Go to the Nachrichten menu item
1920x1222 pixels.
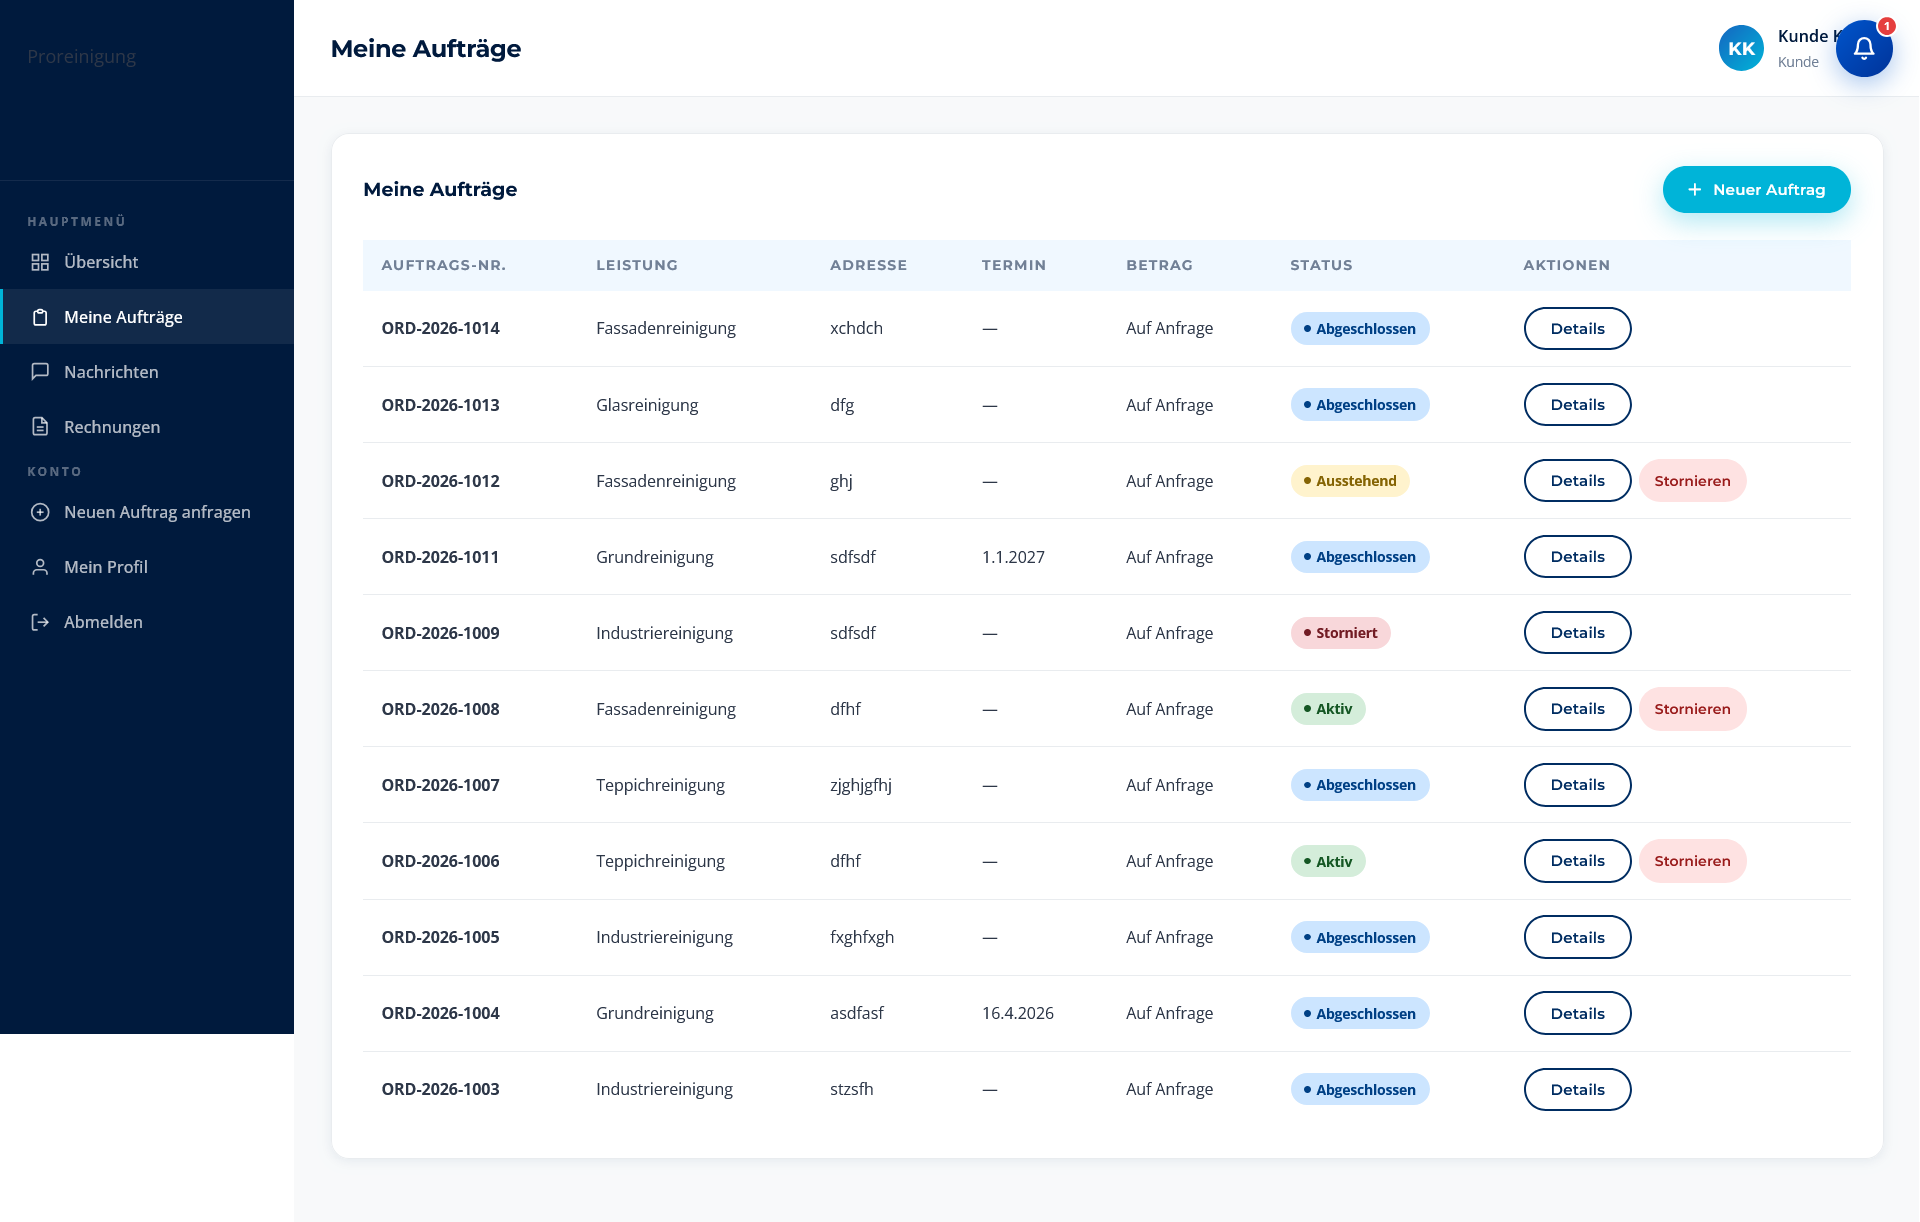tap(148, 372)
